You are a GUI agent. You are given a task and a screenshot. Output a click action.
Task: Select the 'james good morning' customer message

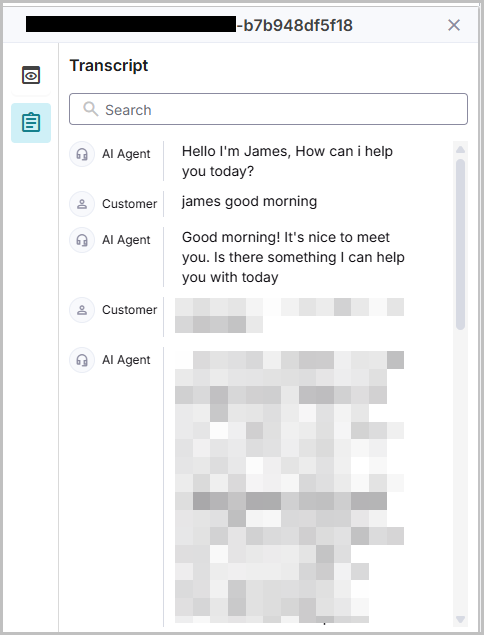(x=249, y=201)
